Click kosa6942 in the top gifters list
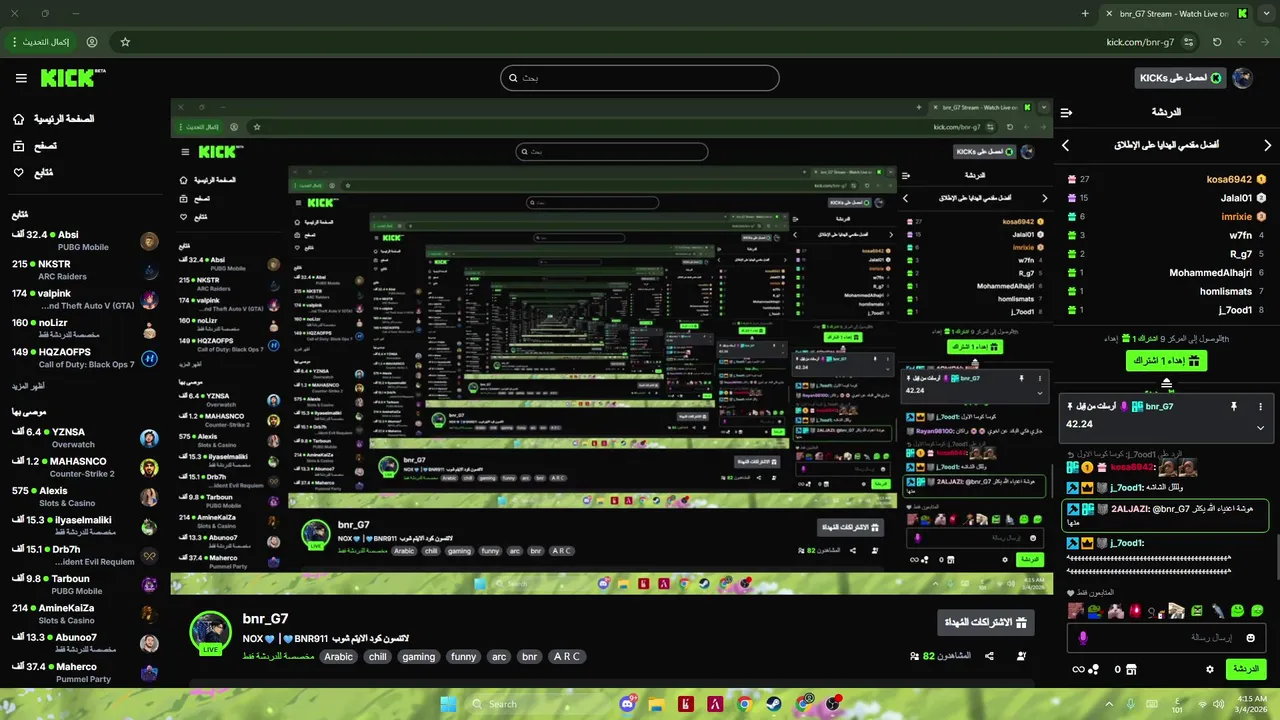Viewport: 1280px width, 720px height. 1229,179
